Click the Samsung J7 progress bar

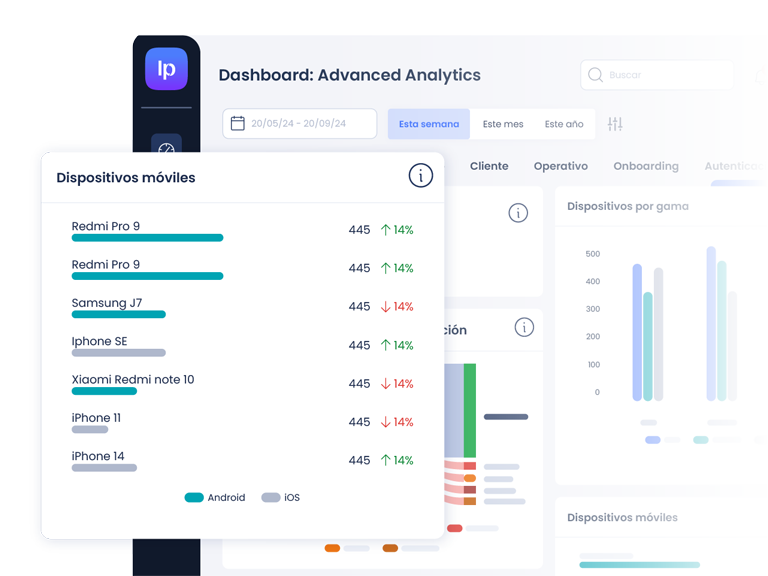[119, 314]
